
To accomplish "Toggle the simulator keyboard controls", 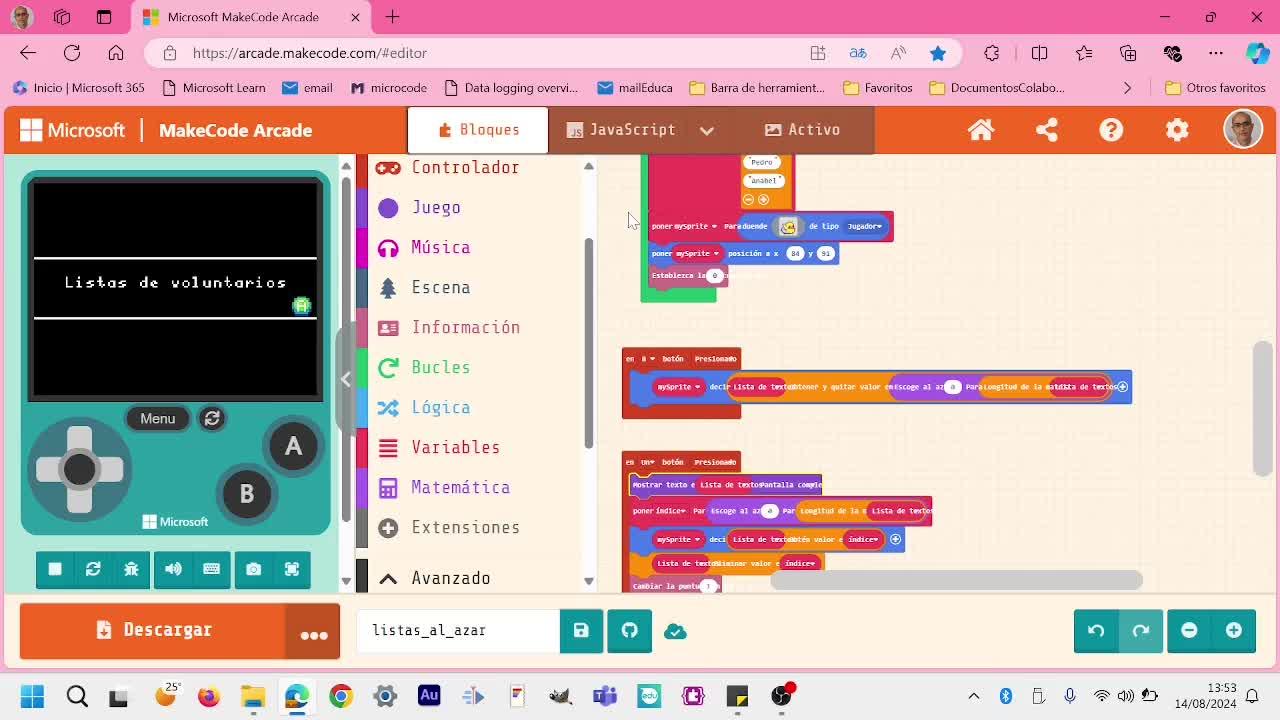I will pyautogui.click(x=211, y=569).
